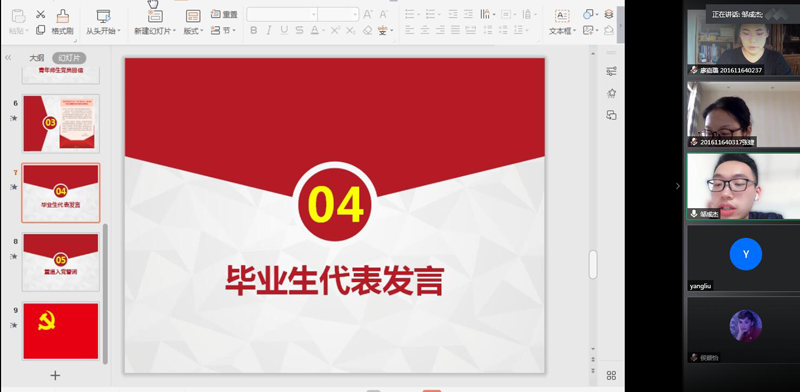This screenshot has height=392, width=800.
Task: Click the distributed alignment icon
Action: pos(470,30)
